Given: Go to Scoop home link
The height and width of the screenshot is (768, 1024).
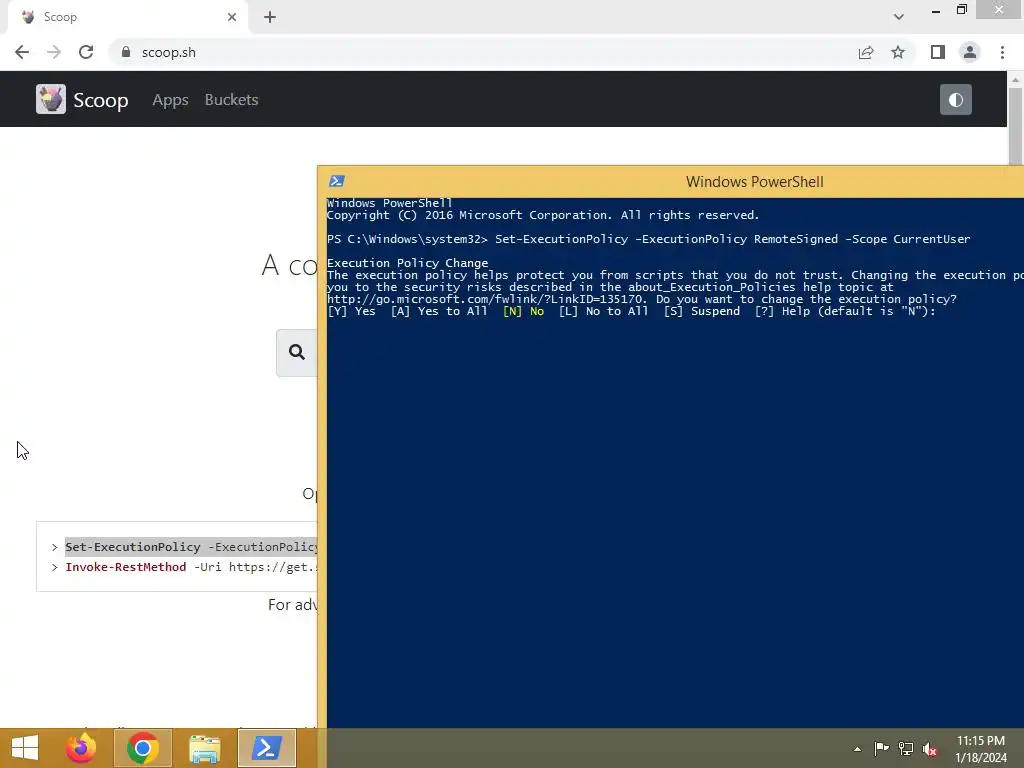Looking at the screenshot, I should tap(101, 100).
